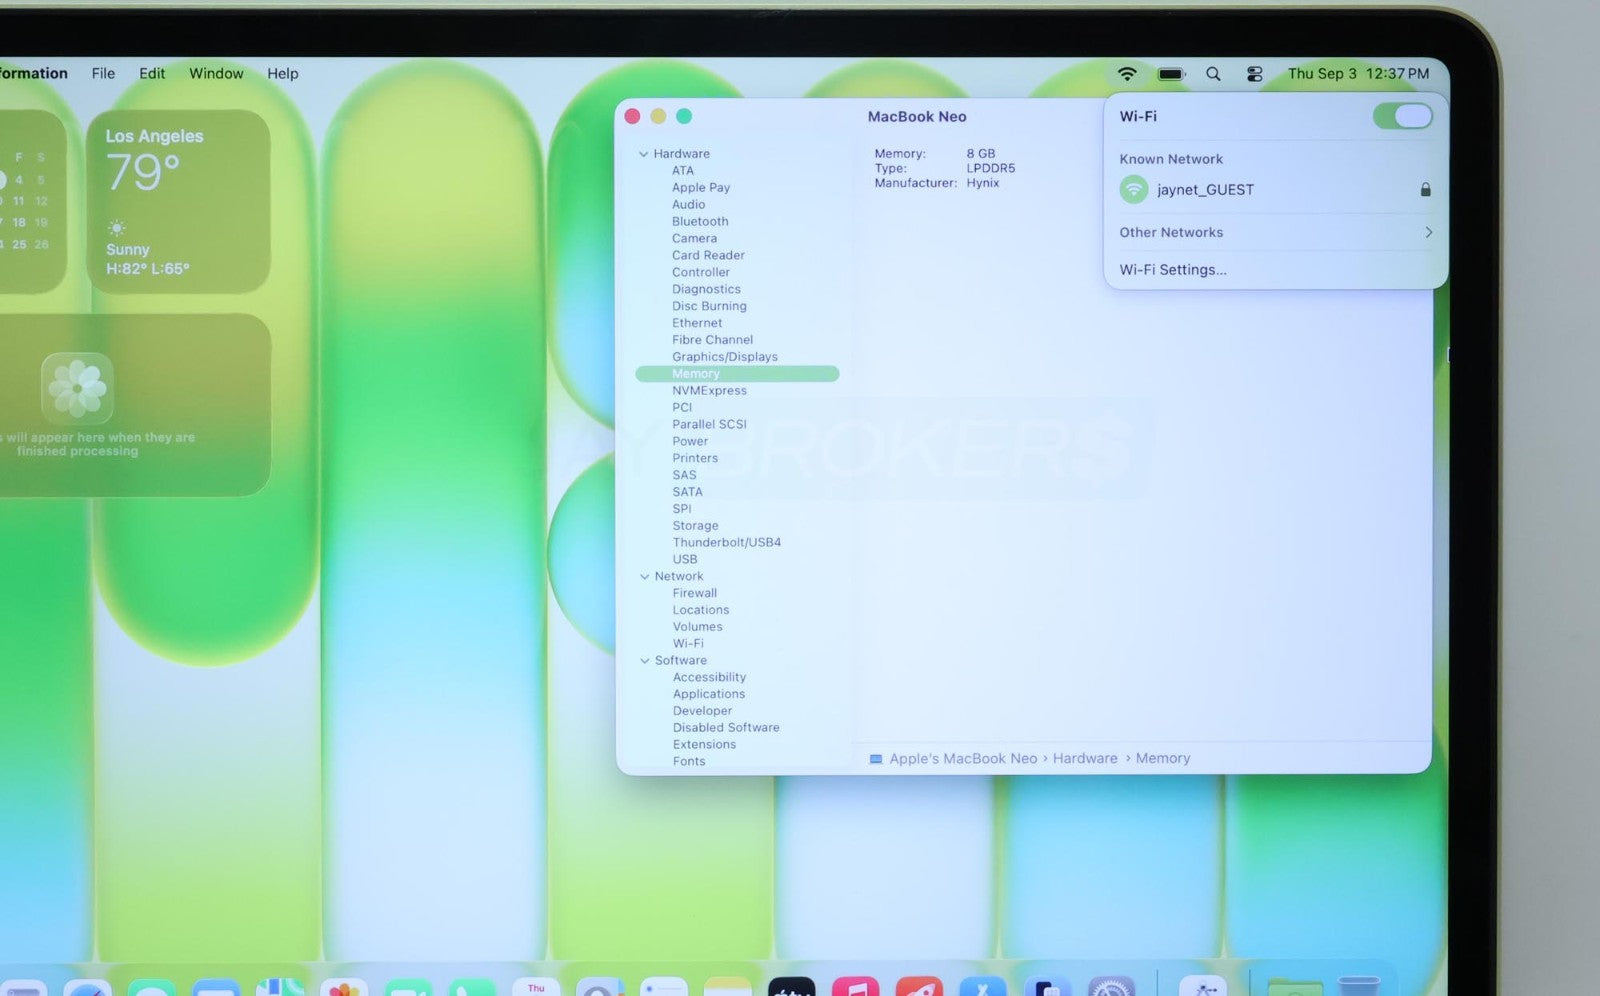Select Graphics/Displays in the sidebar

725,357
